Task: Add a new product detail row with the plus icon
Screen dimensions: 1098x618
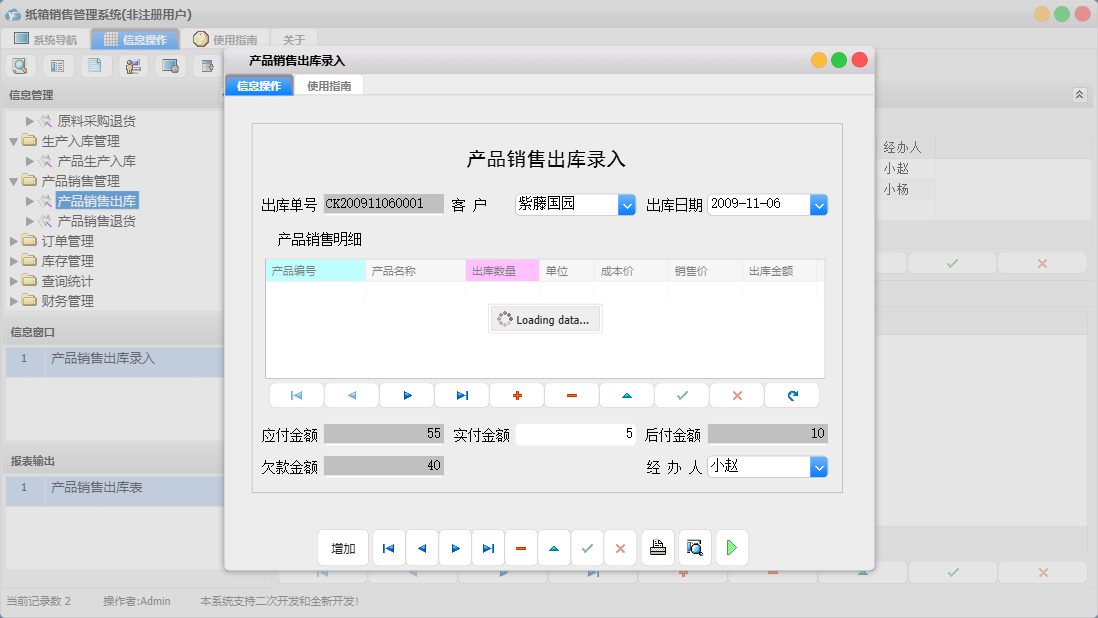Action: click(x=516, y=395)
